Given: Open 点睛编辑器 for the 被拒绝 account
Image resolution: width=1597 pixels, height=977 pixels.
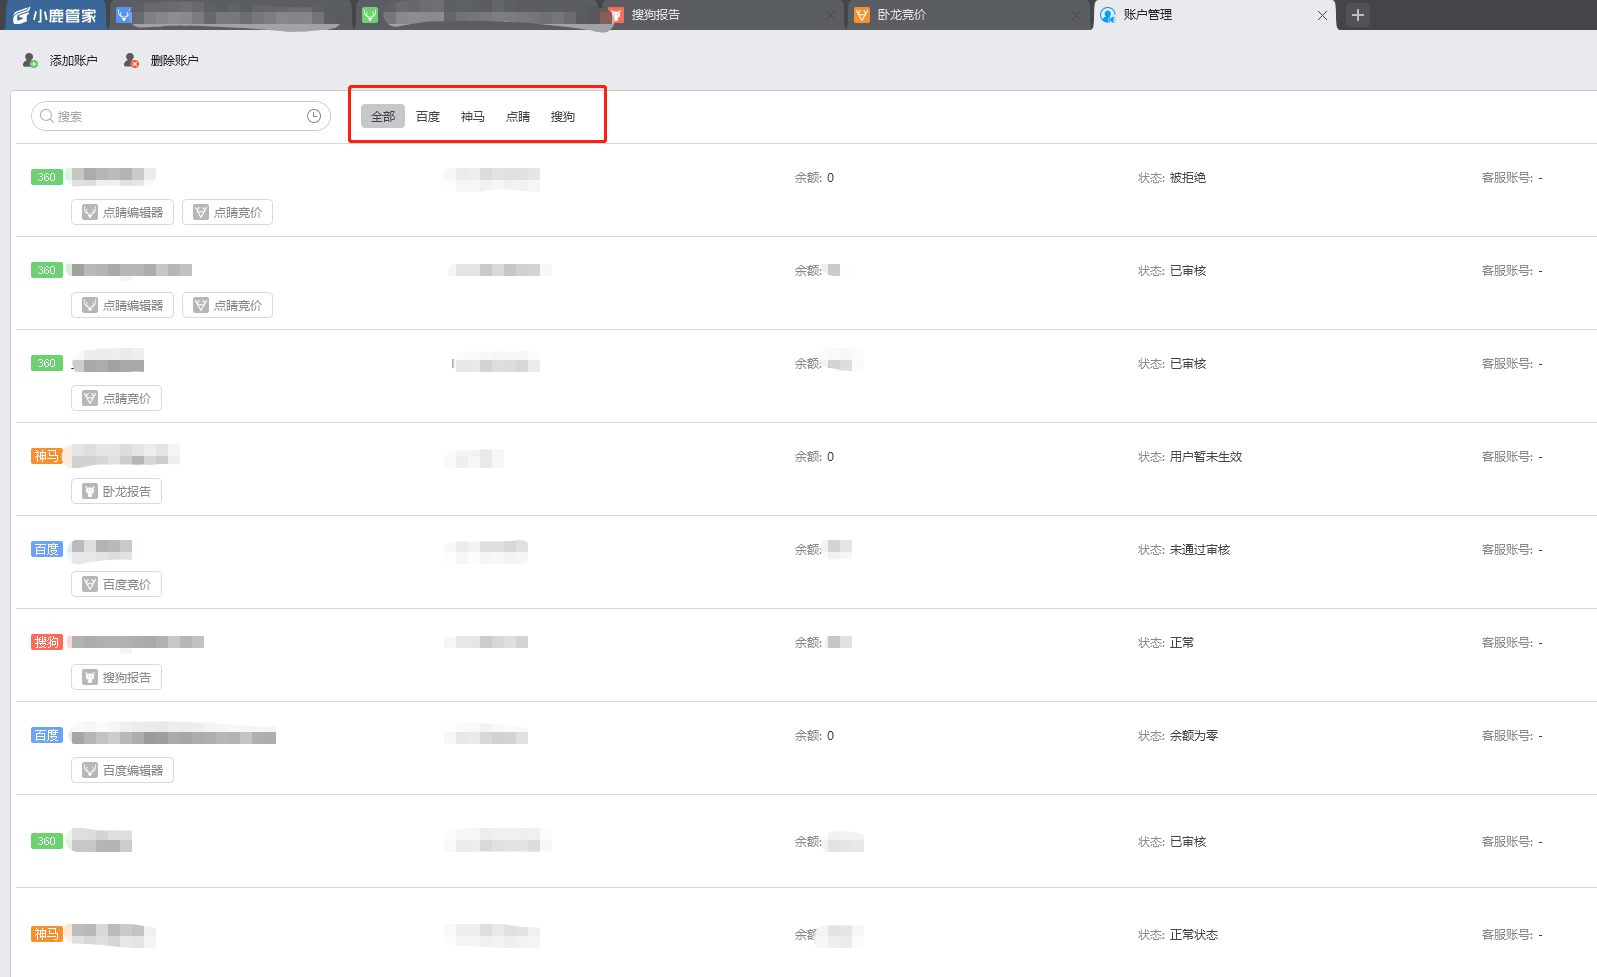Looking at the screenshot, I should (x=122, y=212).
